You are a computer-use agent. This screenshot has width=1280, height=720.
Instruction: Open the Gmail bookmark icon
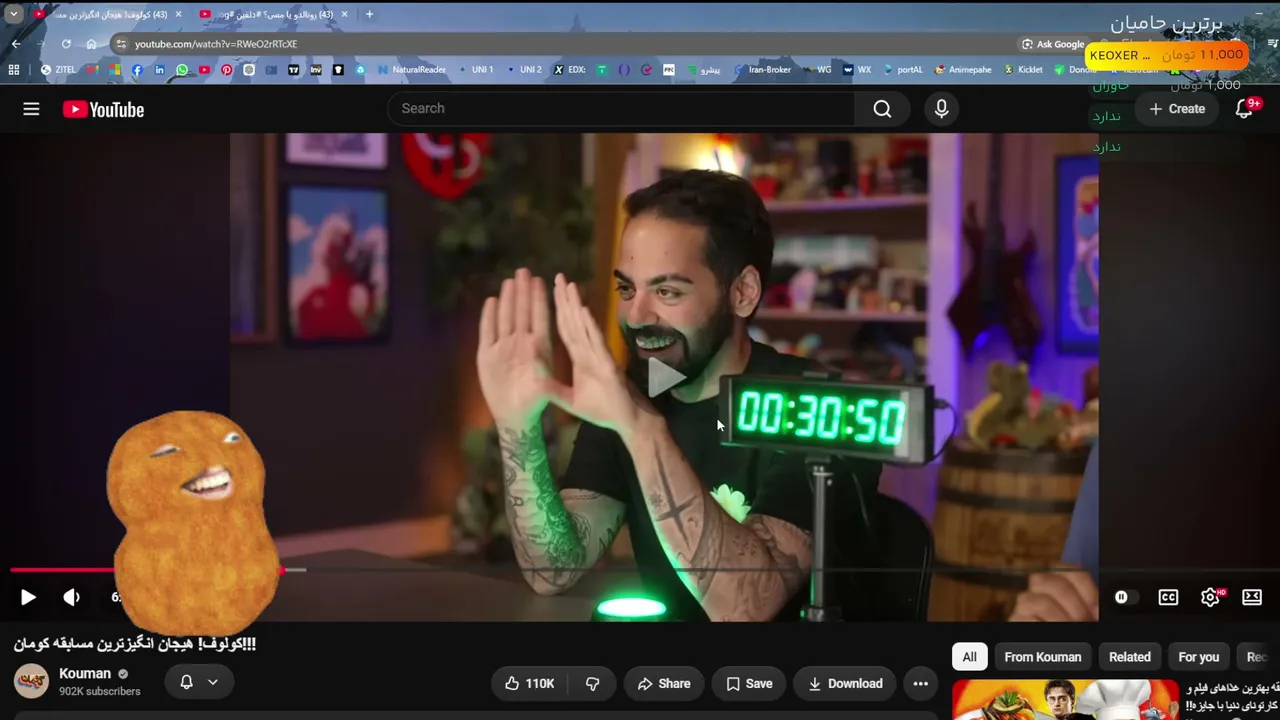92,70
